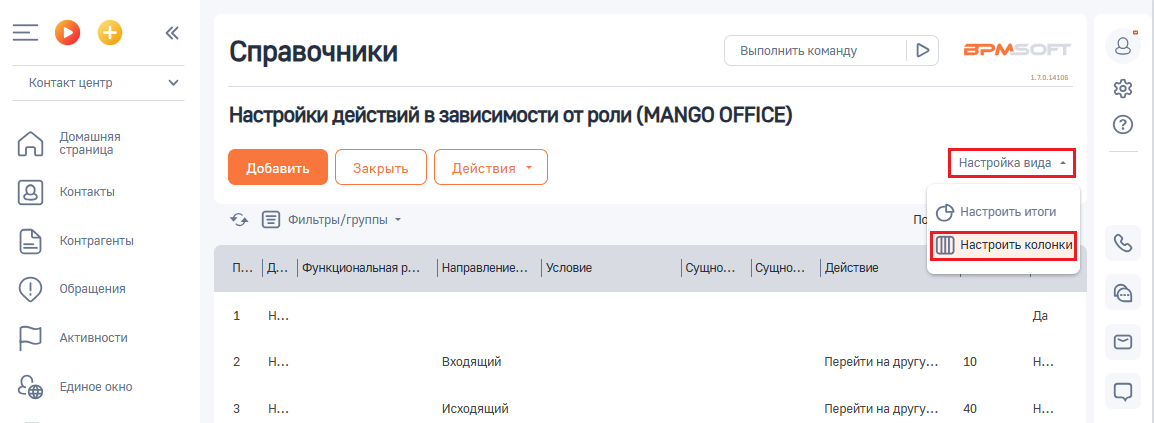Open the help question mark icon
1154x423 pixels.
click(1122, 124)
